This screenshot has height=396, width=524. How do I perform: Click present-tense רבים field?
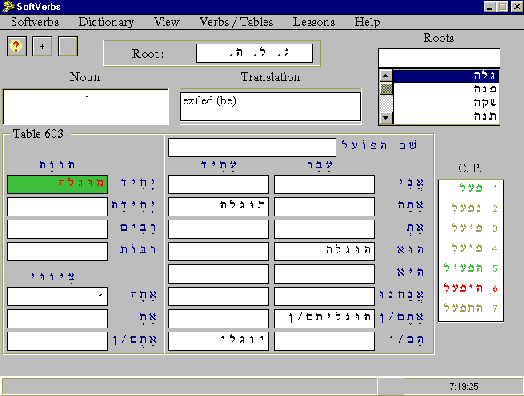point(57,229)
